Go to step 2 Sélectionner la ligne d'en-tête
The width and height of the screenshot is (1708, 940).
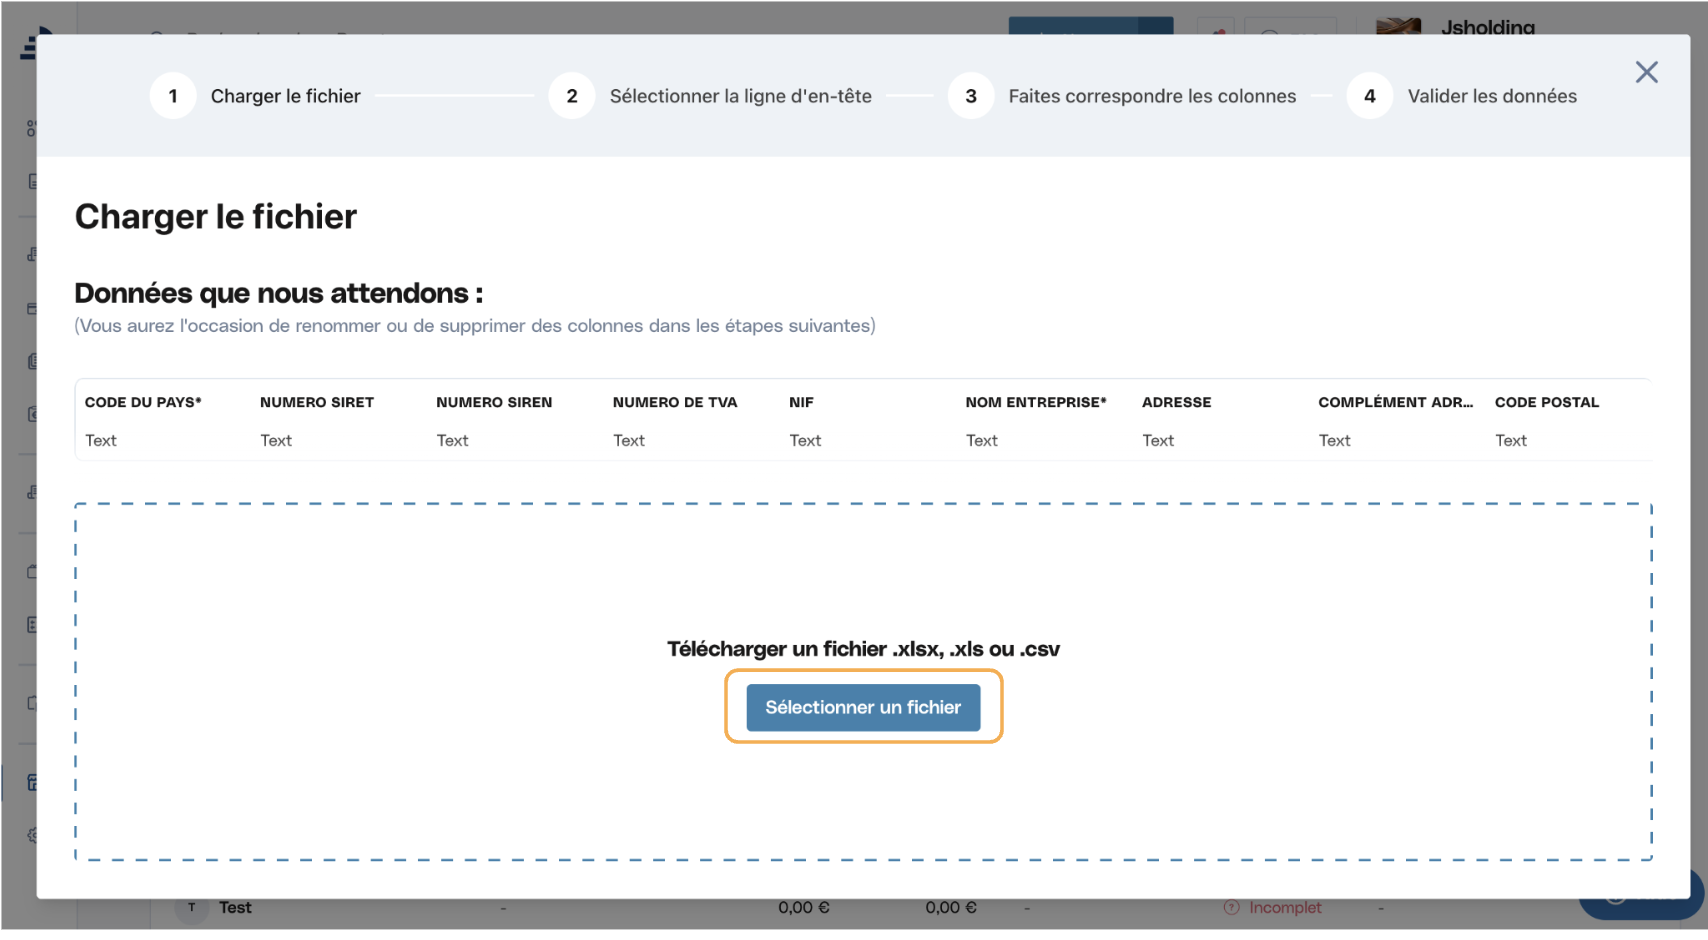click(711, 96)
